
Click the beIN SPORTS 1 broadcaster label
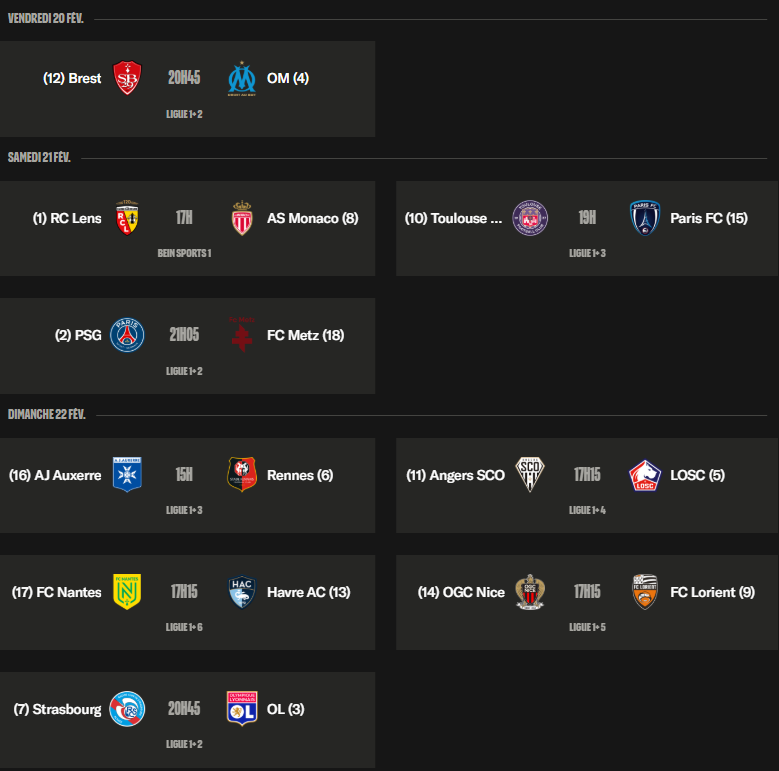(x=184, y=254)
